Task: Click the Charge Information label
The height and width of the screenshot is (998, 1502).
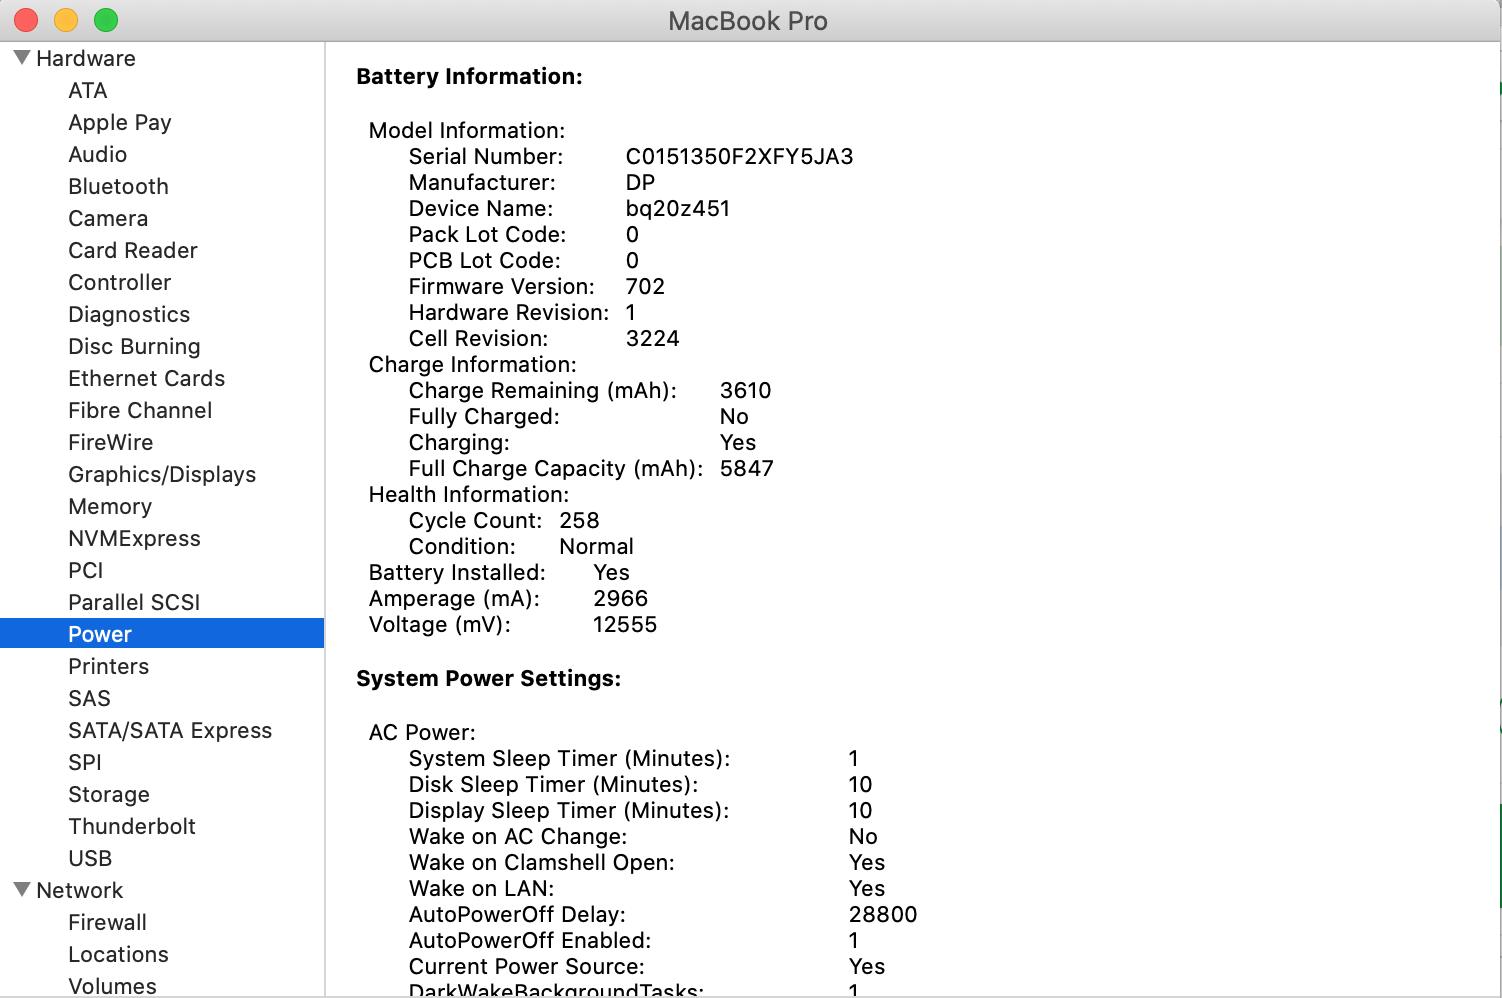Action: (473, 364)
